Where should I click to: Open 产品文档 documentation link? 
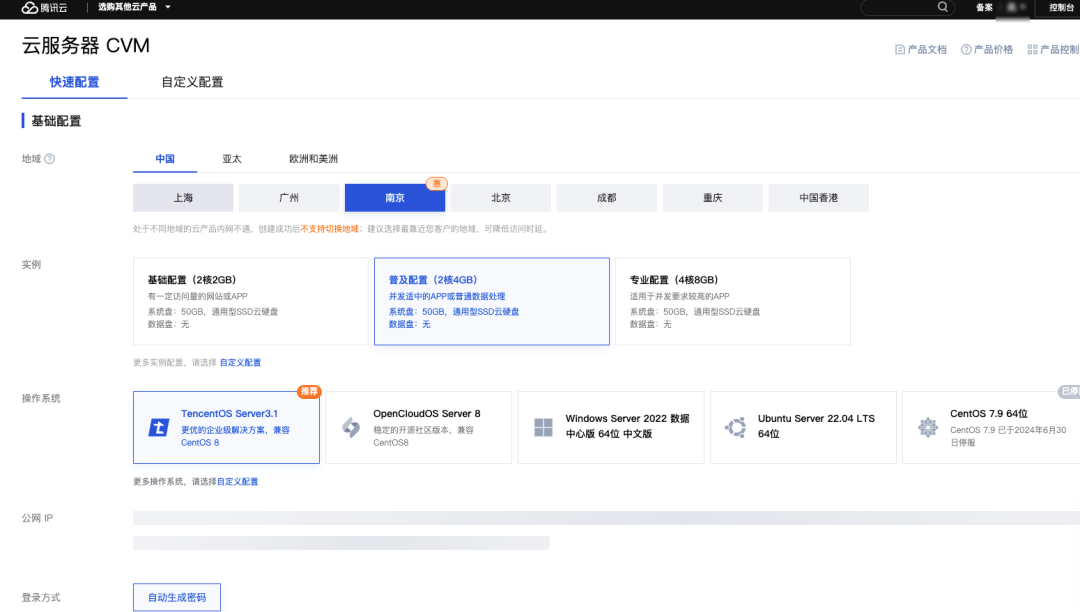(x=921, y=50)
